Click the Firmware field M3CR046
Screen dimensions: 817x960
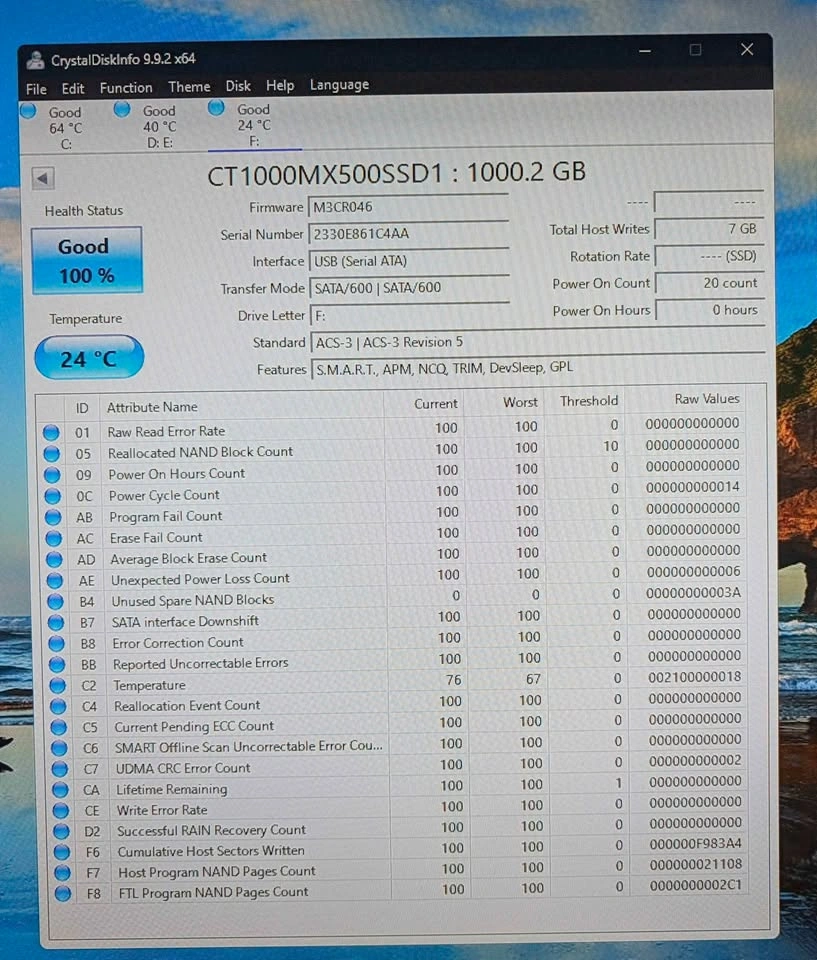(408, 208)
